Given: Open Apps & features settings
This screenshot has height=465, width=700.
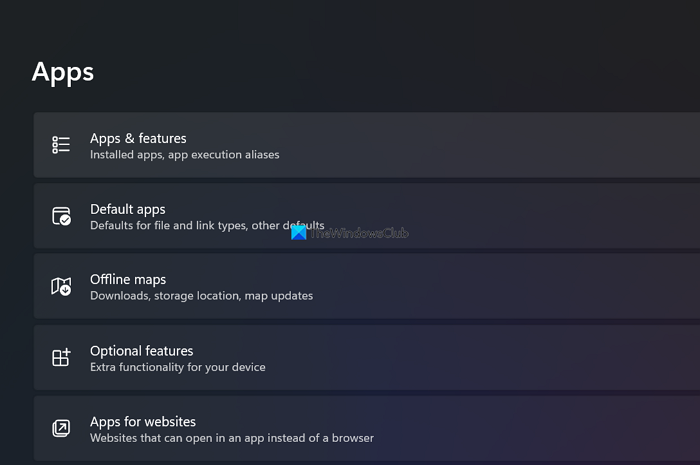Looking at the screenshot, I should tap(138, 138).
